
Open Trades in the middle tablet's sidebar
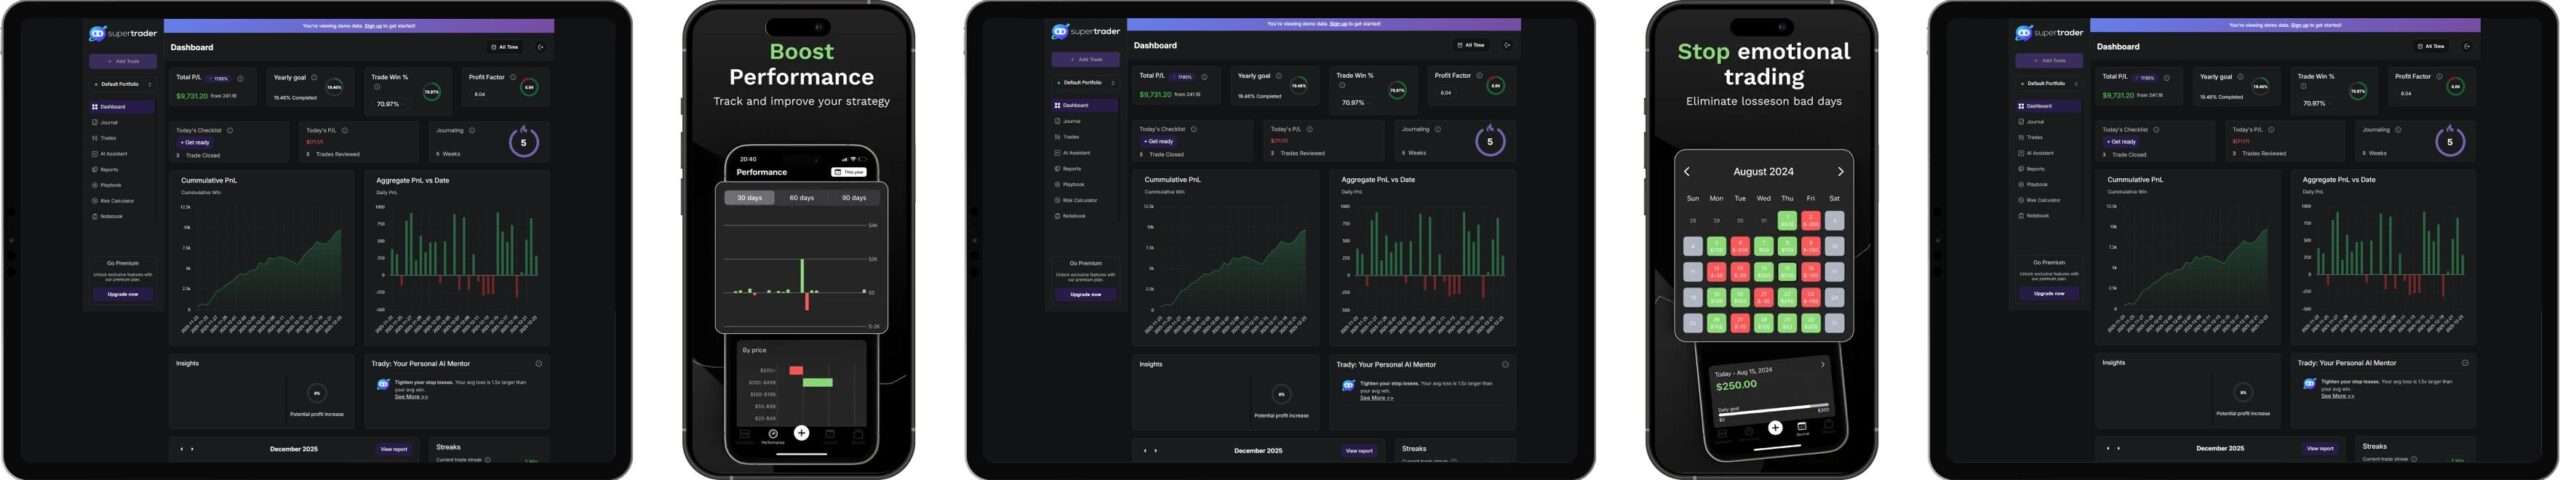point(1071,137)
